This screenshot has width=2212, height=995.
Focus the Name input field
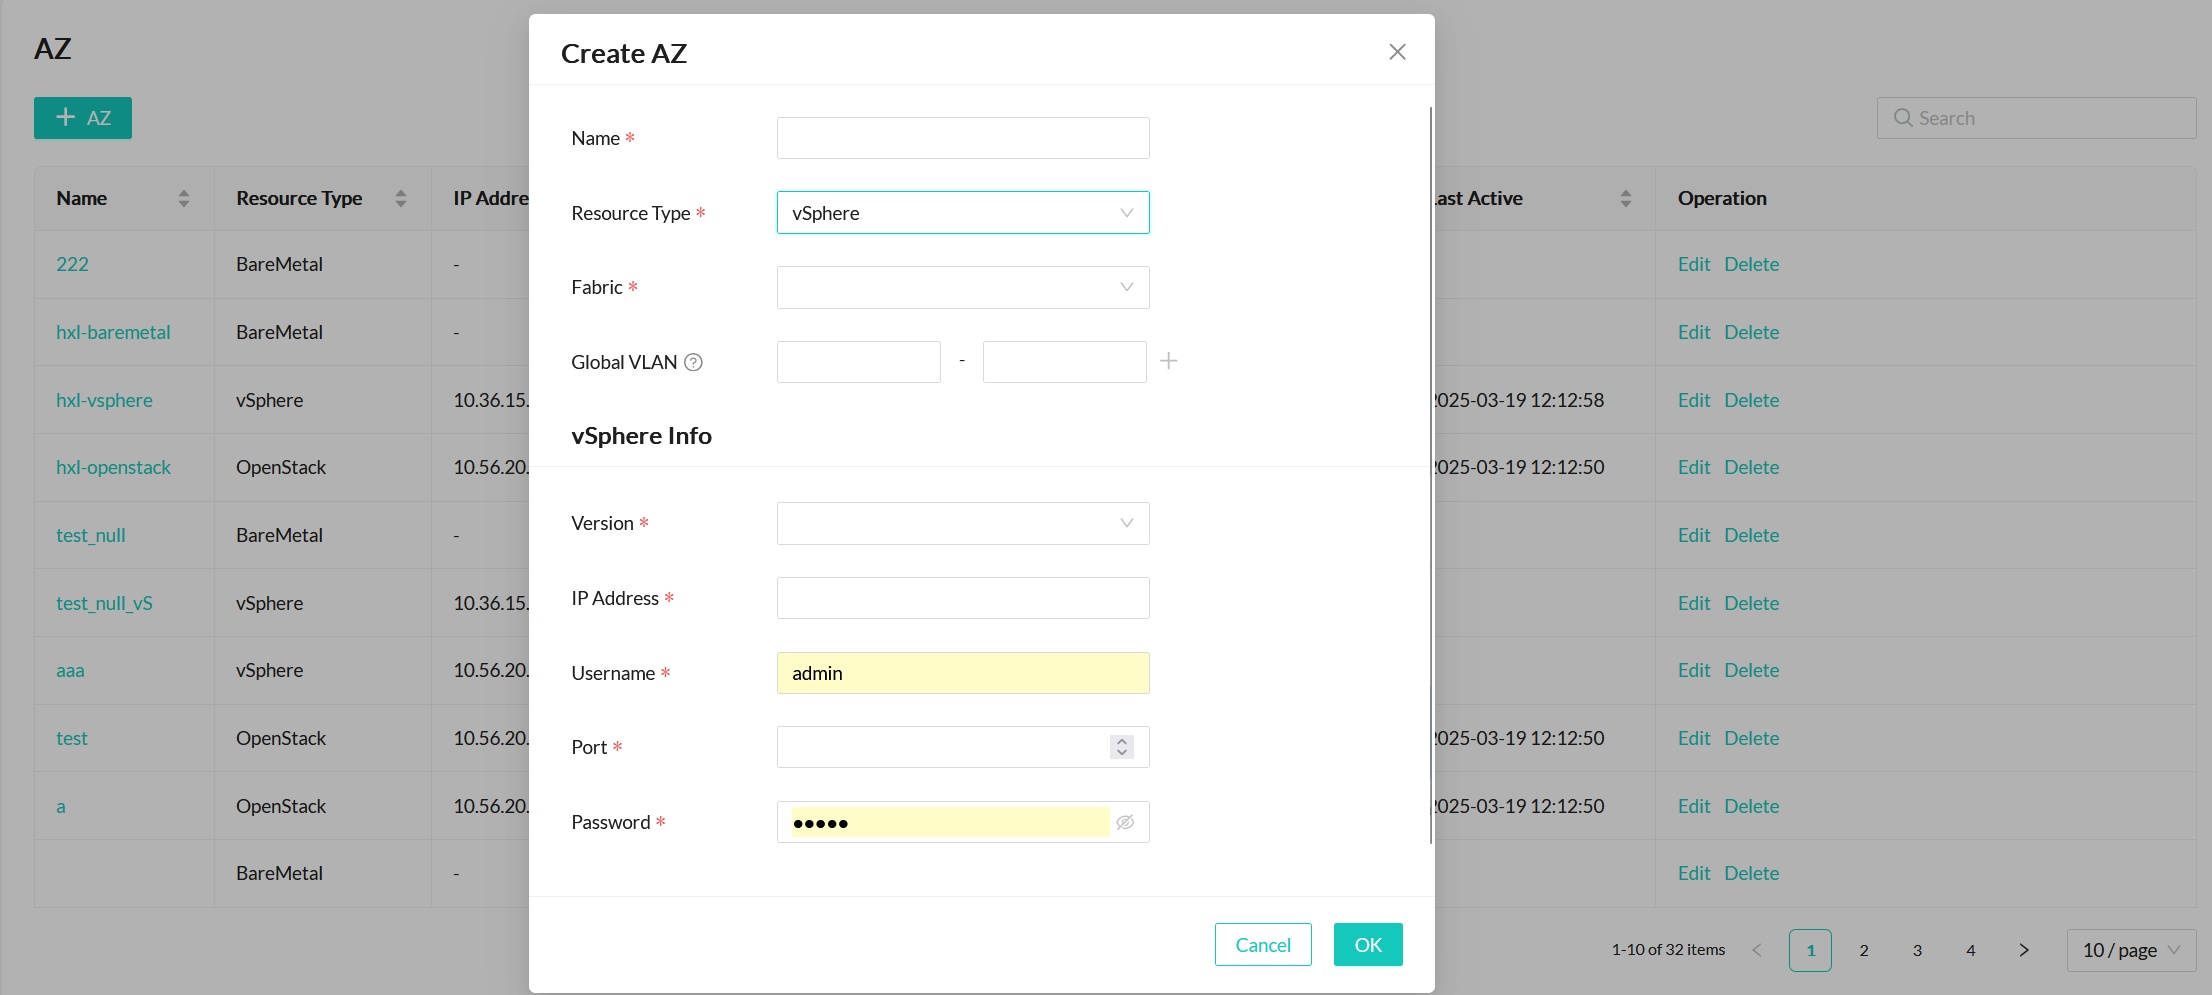(962, 138)
